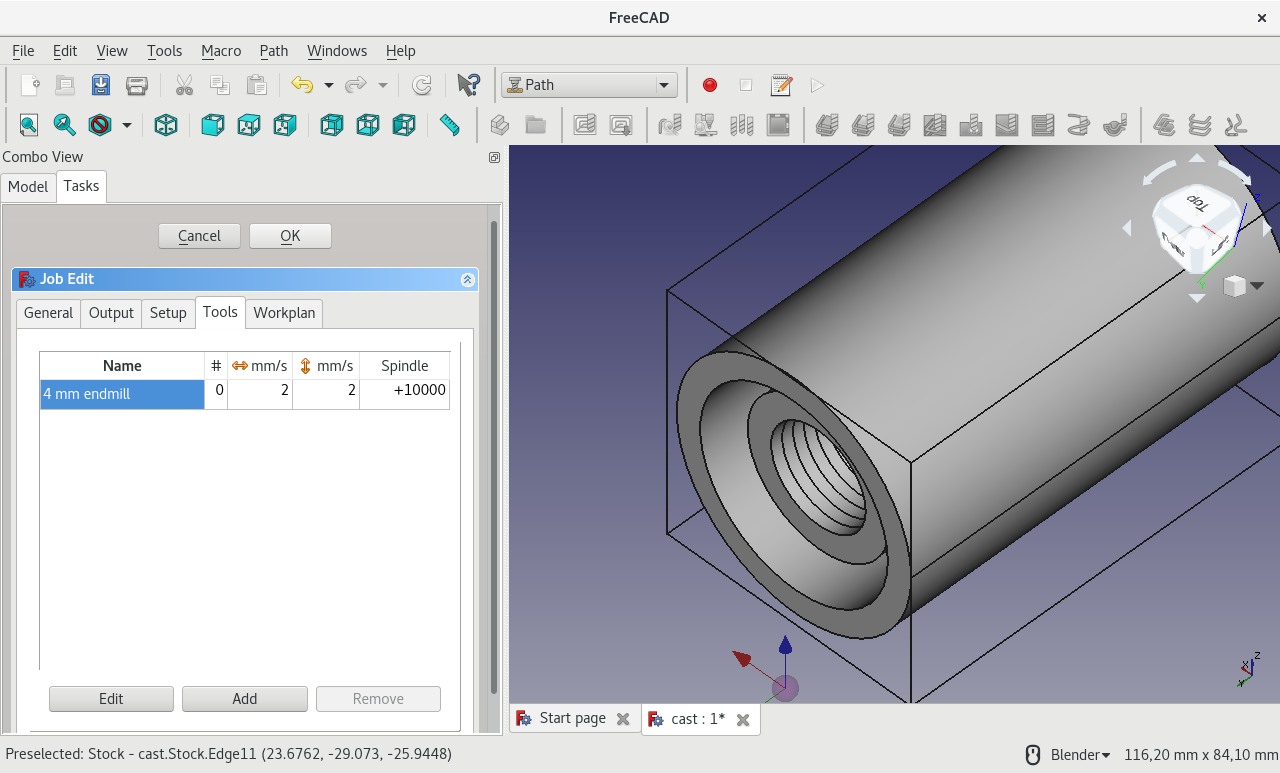Switch to the Workplan tab
This screenshot has height=773, width=1280.
click(x=284, y=313)
